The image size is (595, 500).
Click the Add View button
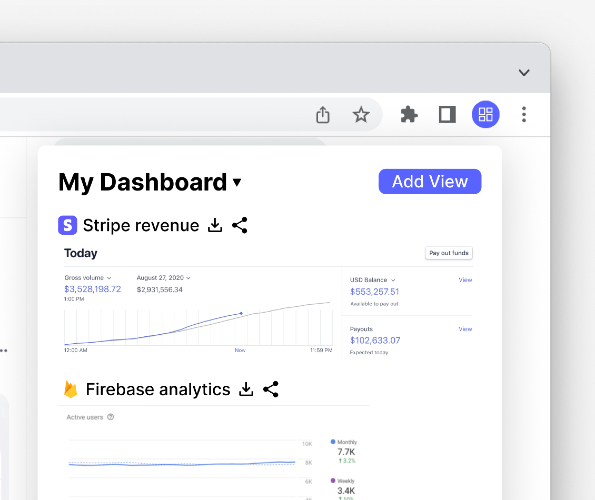pos(430,181)
